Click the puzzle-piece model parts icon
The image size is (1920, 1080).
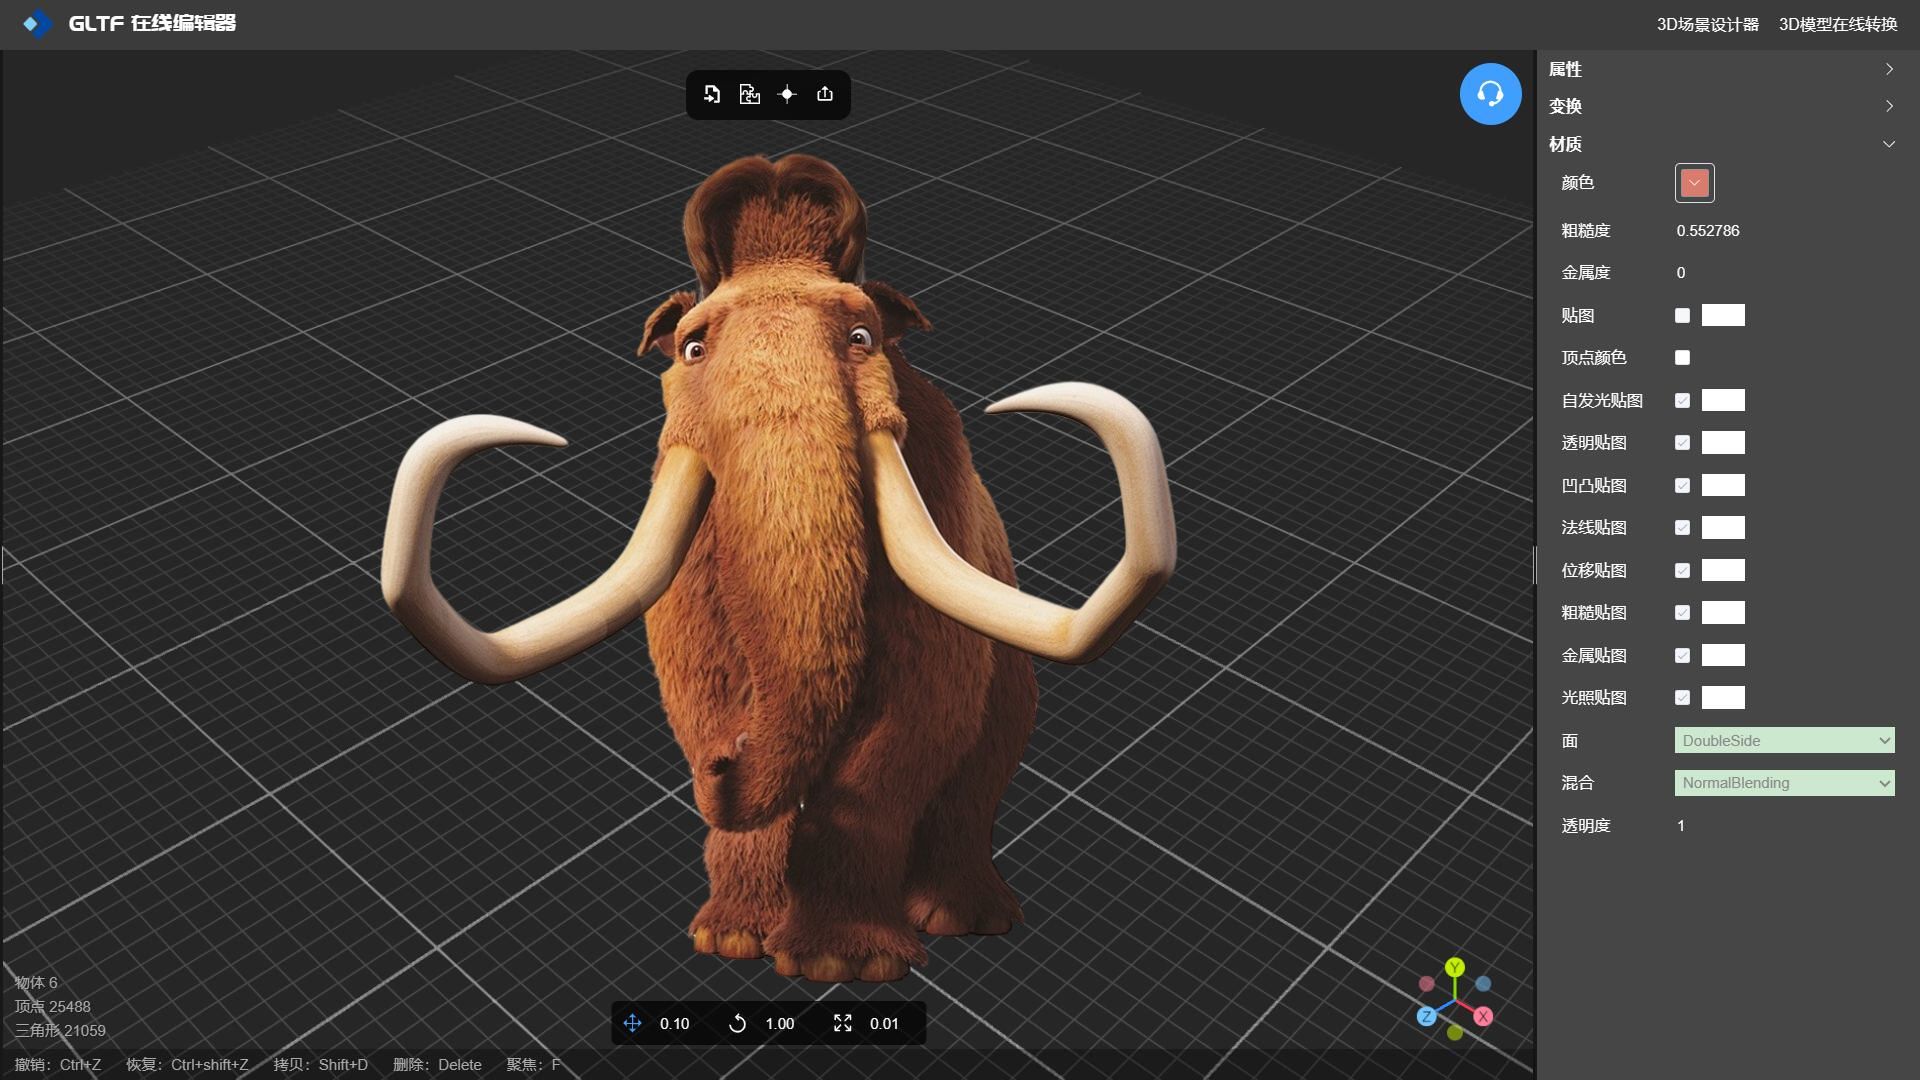point(749,94)
